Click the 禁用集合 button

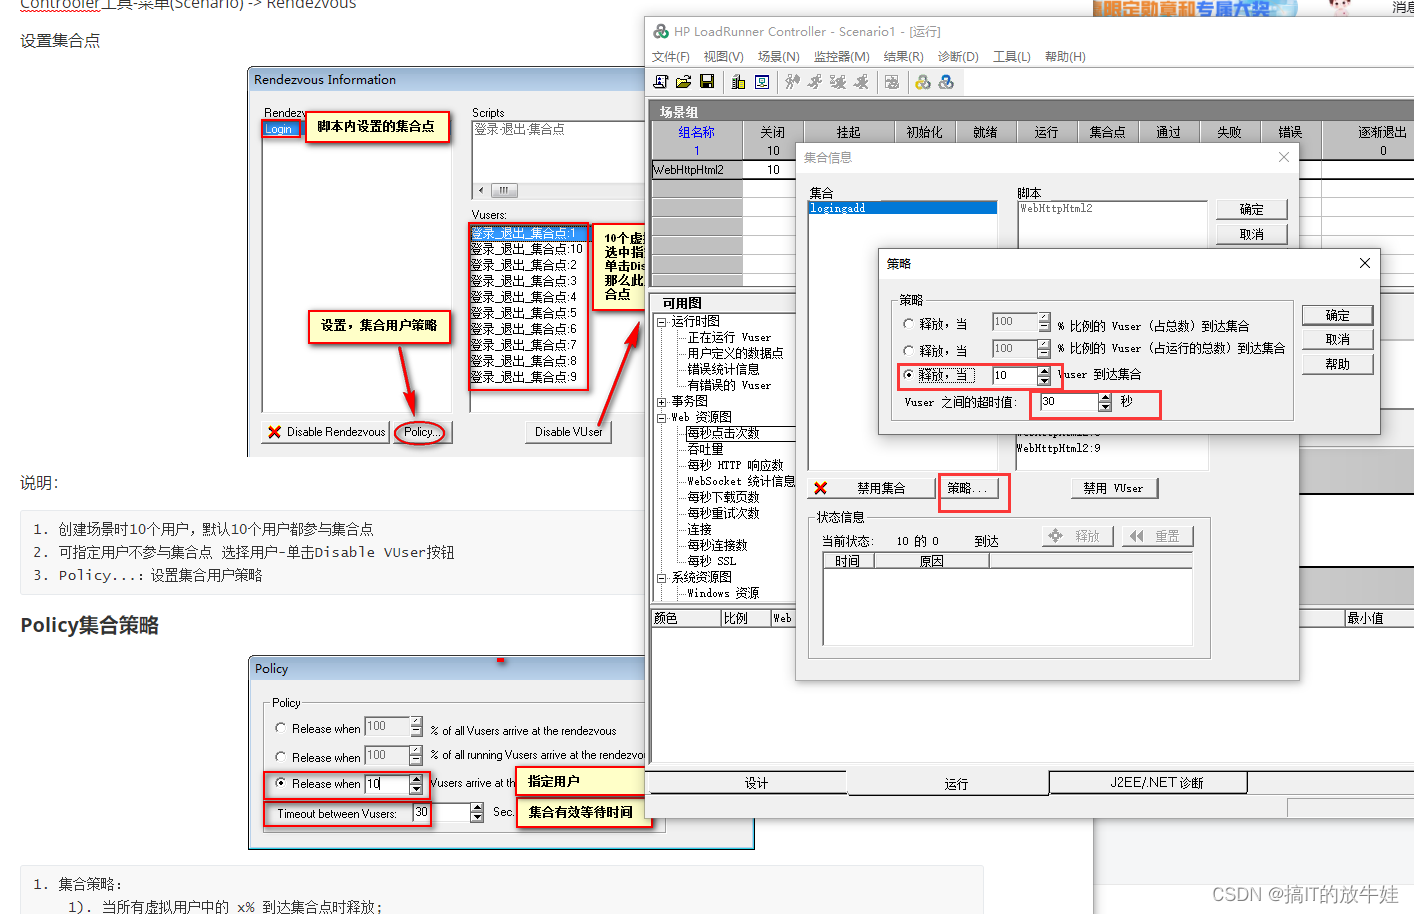(871, 488)
